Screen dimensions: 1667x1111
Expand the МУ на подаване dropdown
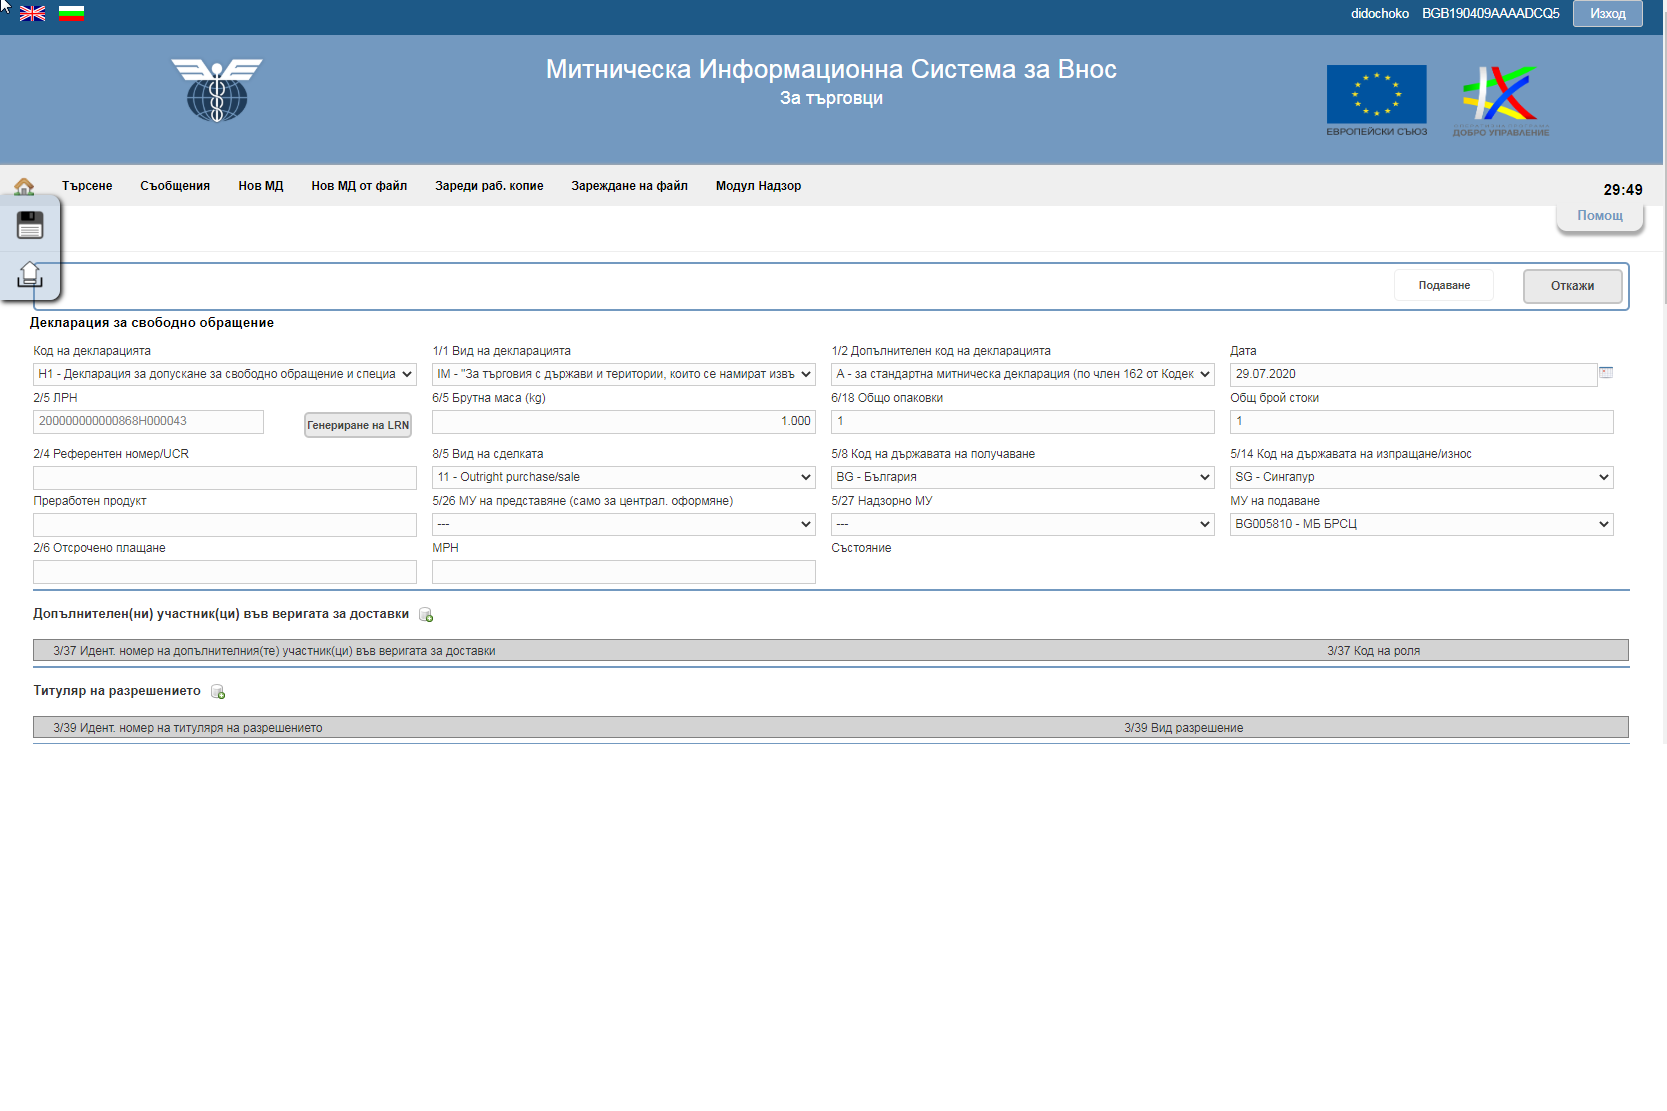tap(1421, 524)
